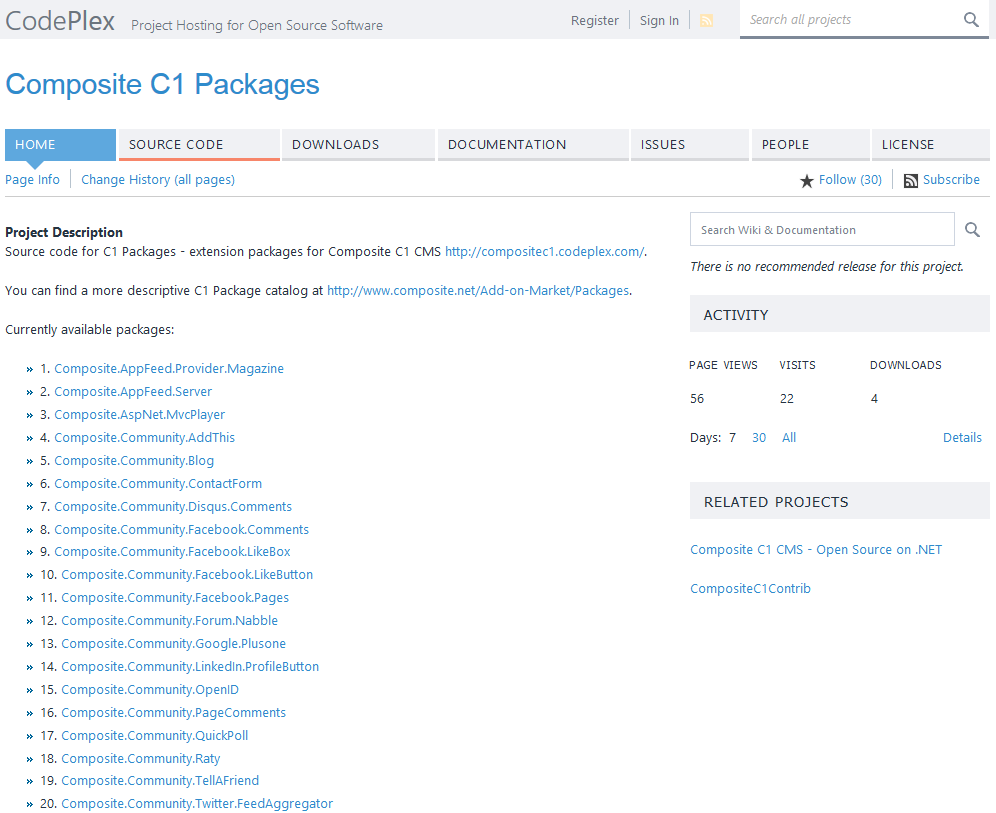Click the search magnifier beside Search all projects

[x=971, y=20]
